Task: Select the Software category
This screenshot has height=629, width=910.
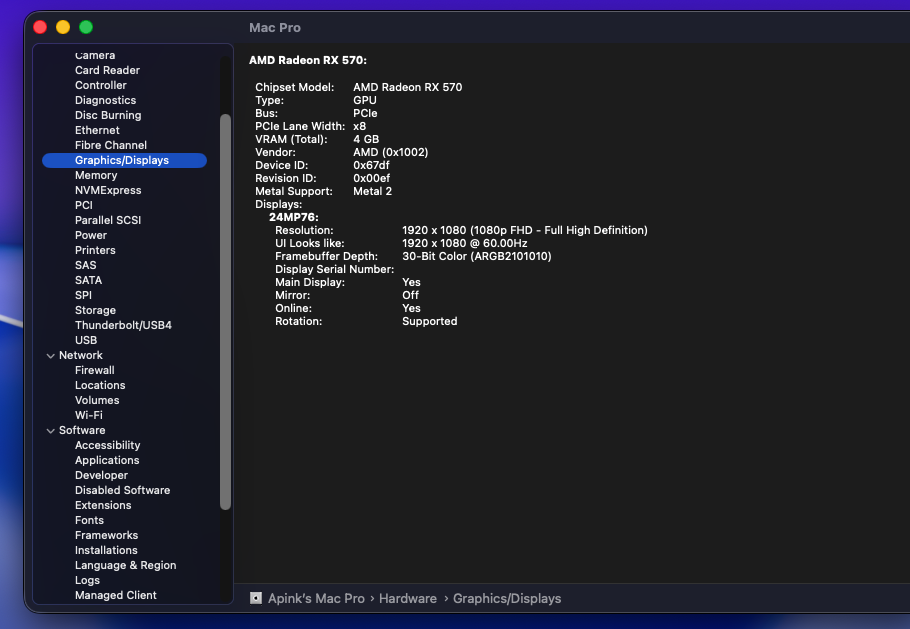Action: (82, 431)
